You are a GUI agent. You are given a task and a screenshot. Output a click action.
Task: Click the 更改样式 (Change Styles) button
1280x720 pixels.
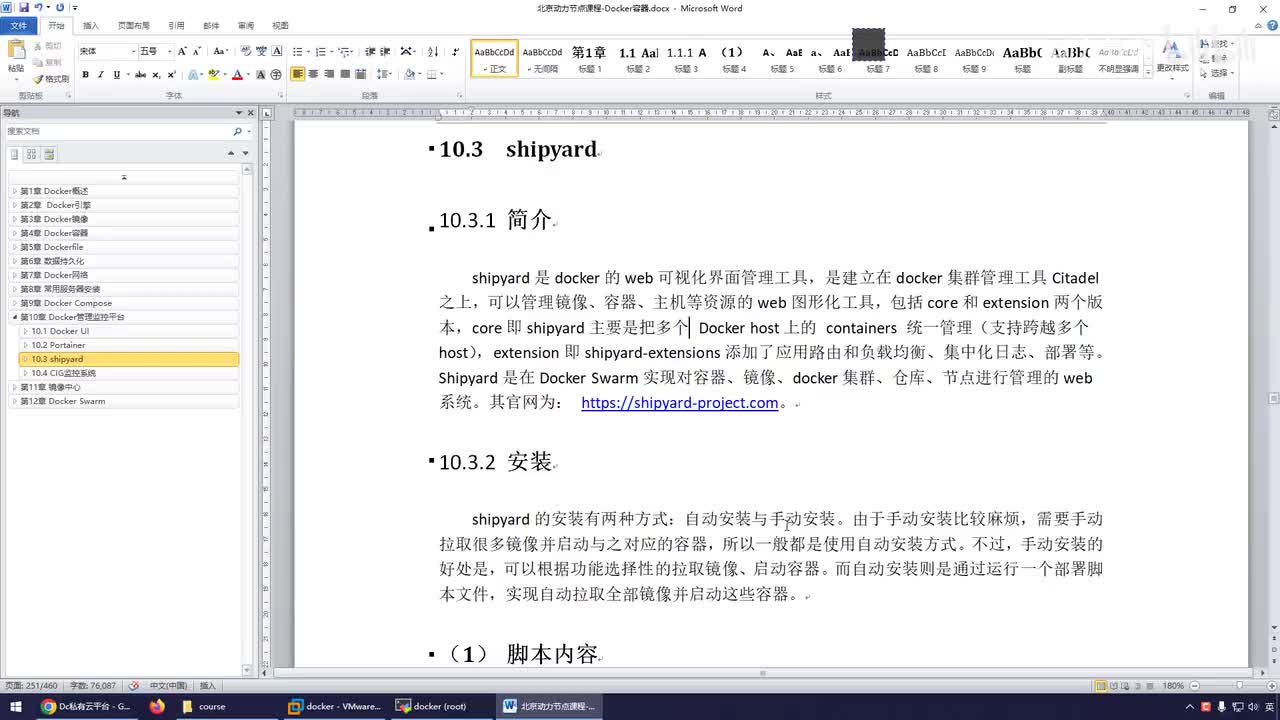tap(1173, 58)
